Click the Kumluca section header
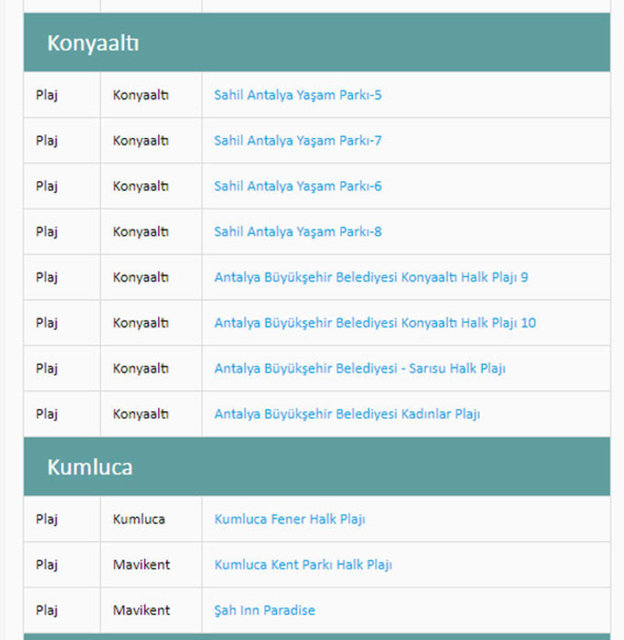 90,467
